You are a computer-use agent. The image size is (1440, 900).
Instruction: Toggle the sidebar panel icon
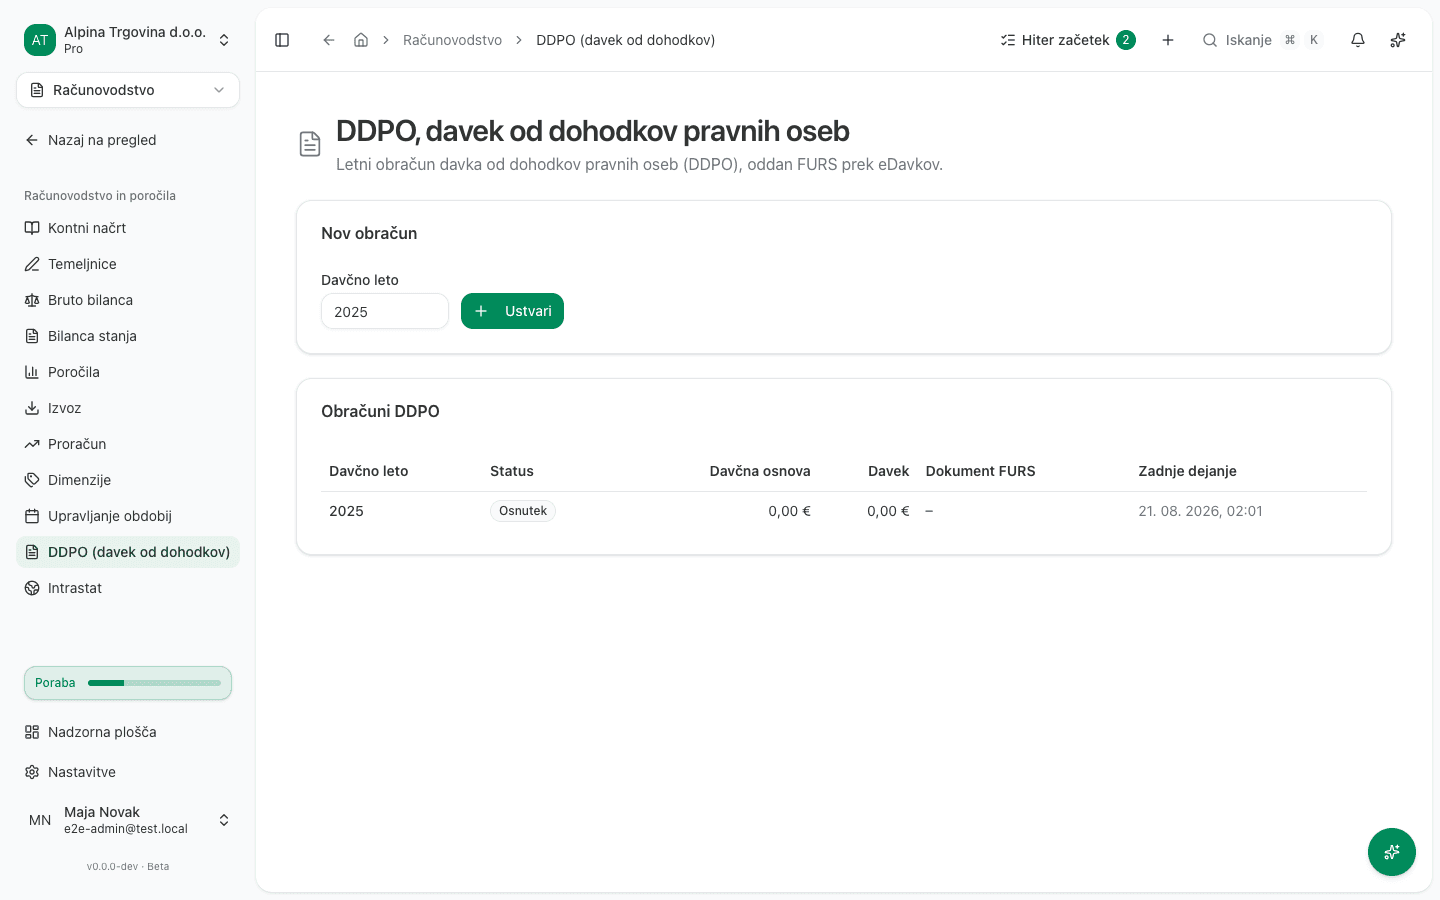[x=282, y=40]
